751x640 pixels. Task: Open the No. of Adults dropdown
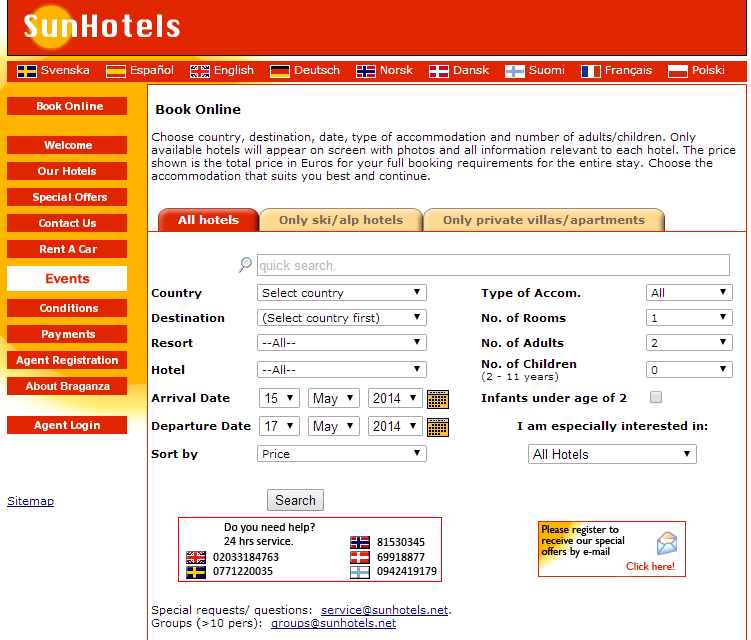(689, 343)
